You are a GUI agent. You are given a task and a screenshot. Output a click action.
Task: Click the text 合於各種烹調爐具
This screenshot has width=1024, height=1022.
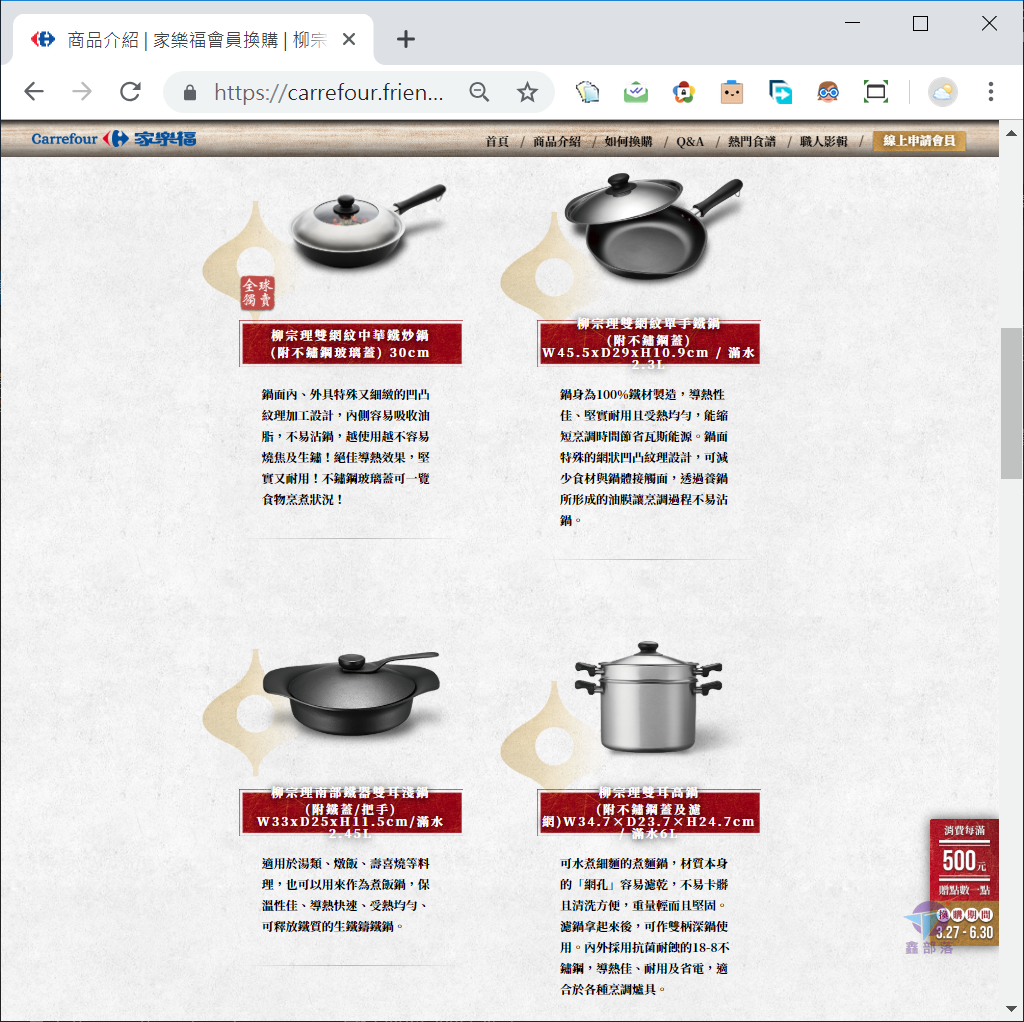click(x=608, y=989)
